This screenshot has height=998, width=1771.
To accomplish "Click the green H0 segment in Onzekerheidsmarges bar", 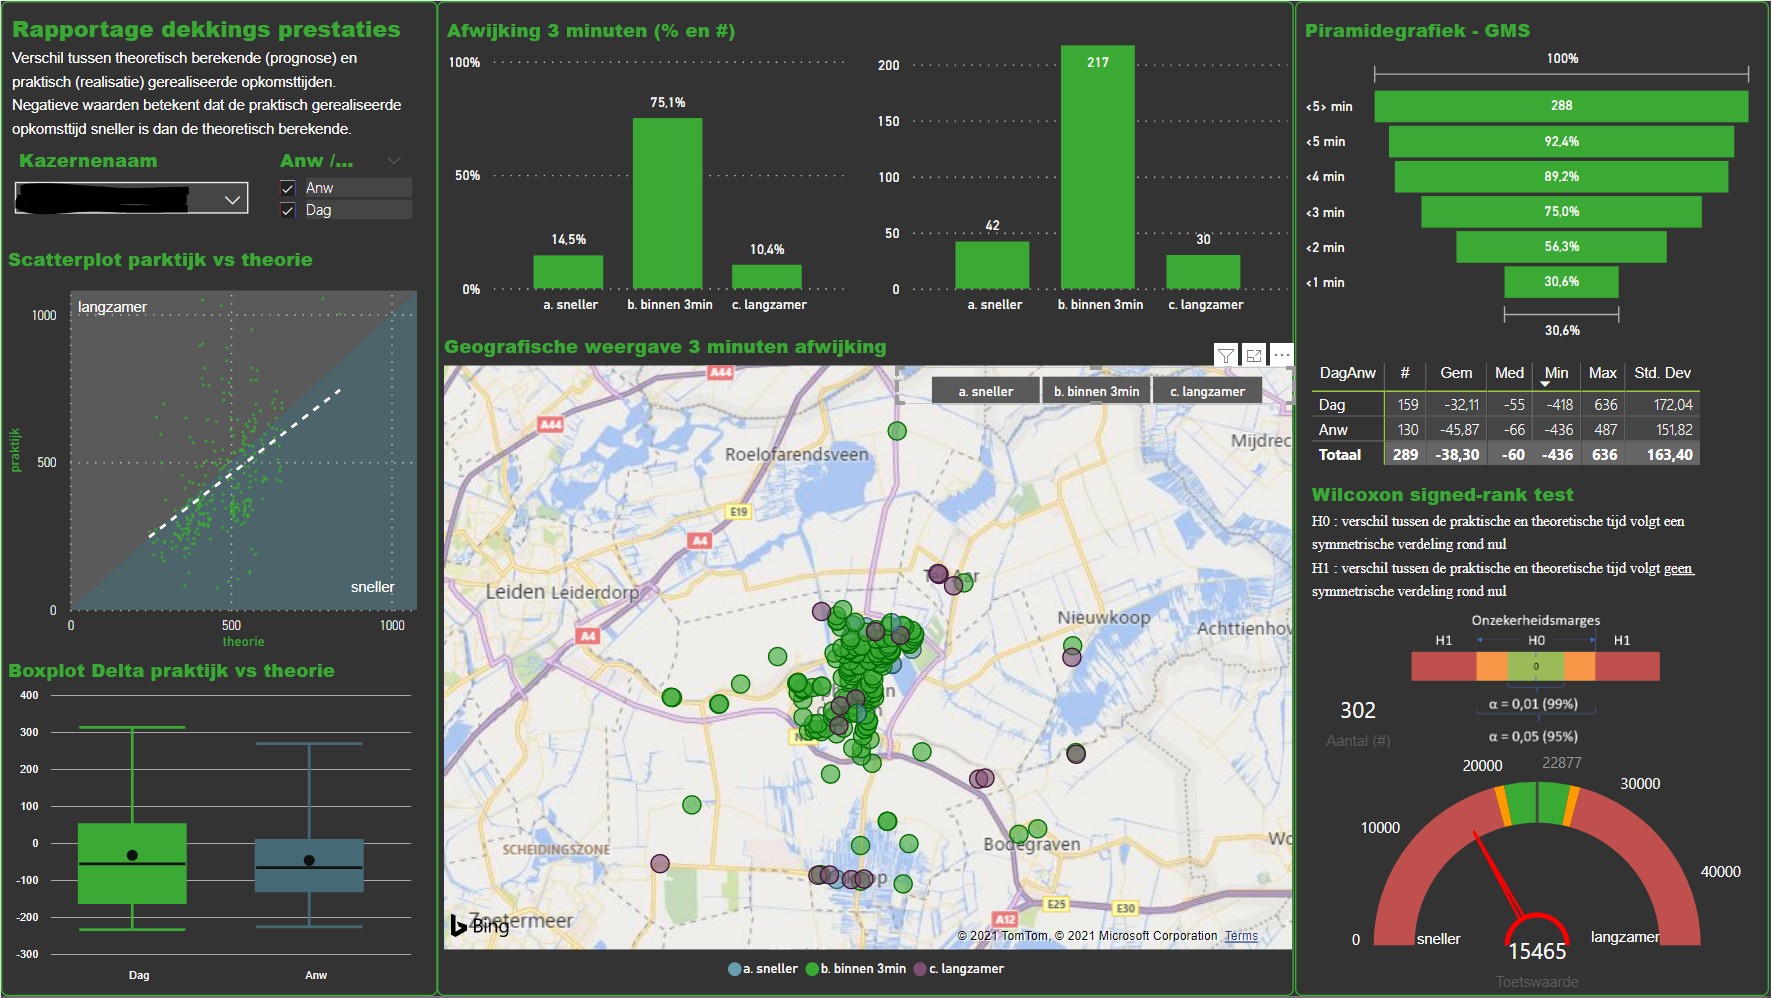I will (x=1535, y=666).
